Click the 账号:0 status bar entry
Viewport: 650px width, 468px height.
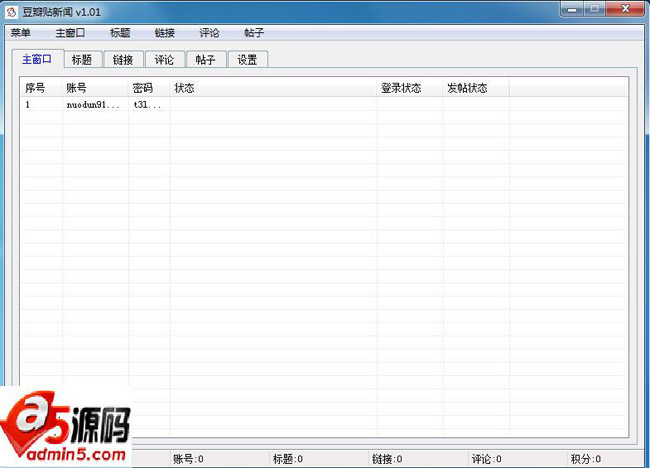tap(188, 459)
